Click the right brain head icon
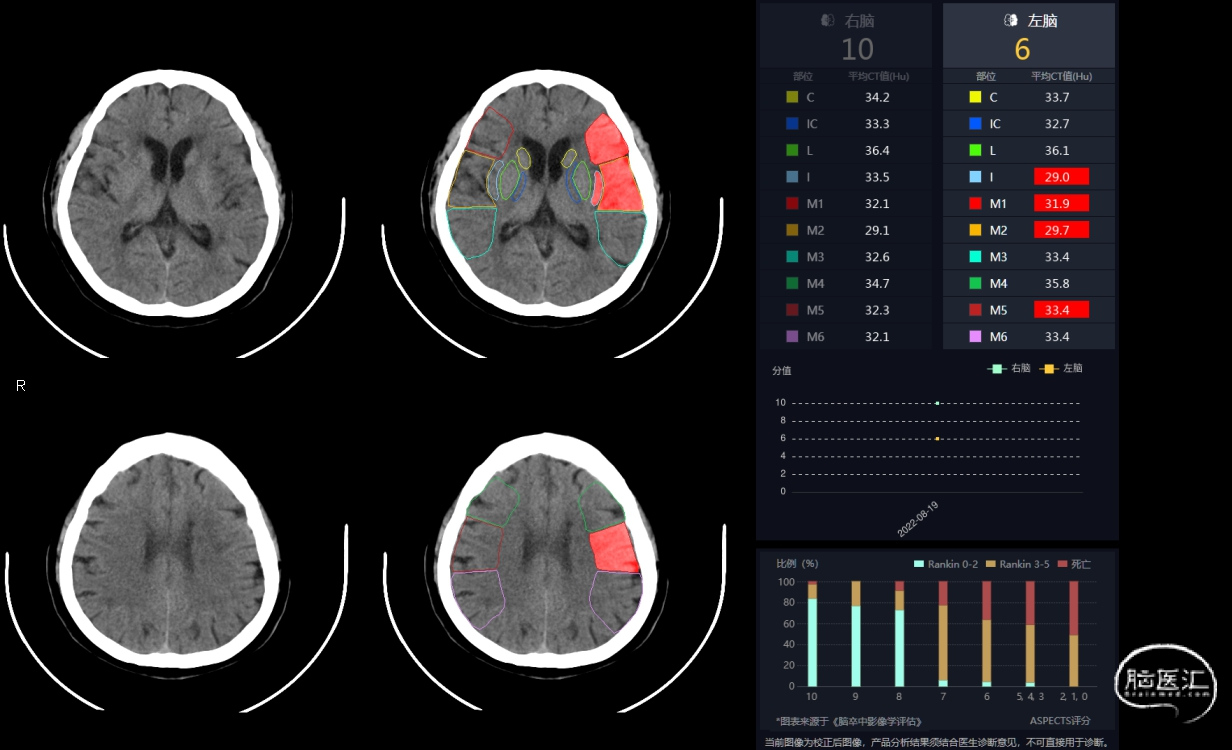The image size is (1232, 750). click(x=827, y=20)
